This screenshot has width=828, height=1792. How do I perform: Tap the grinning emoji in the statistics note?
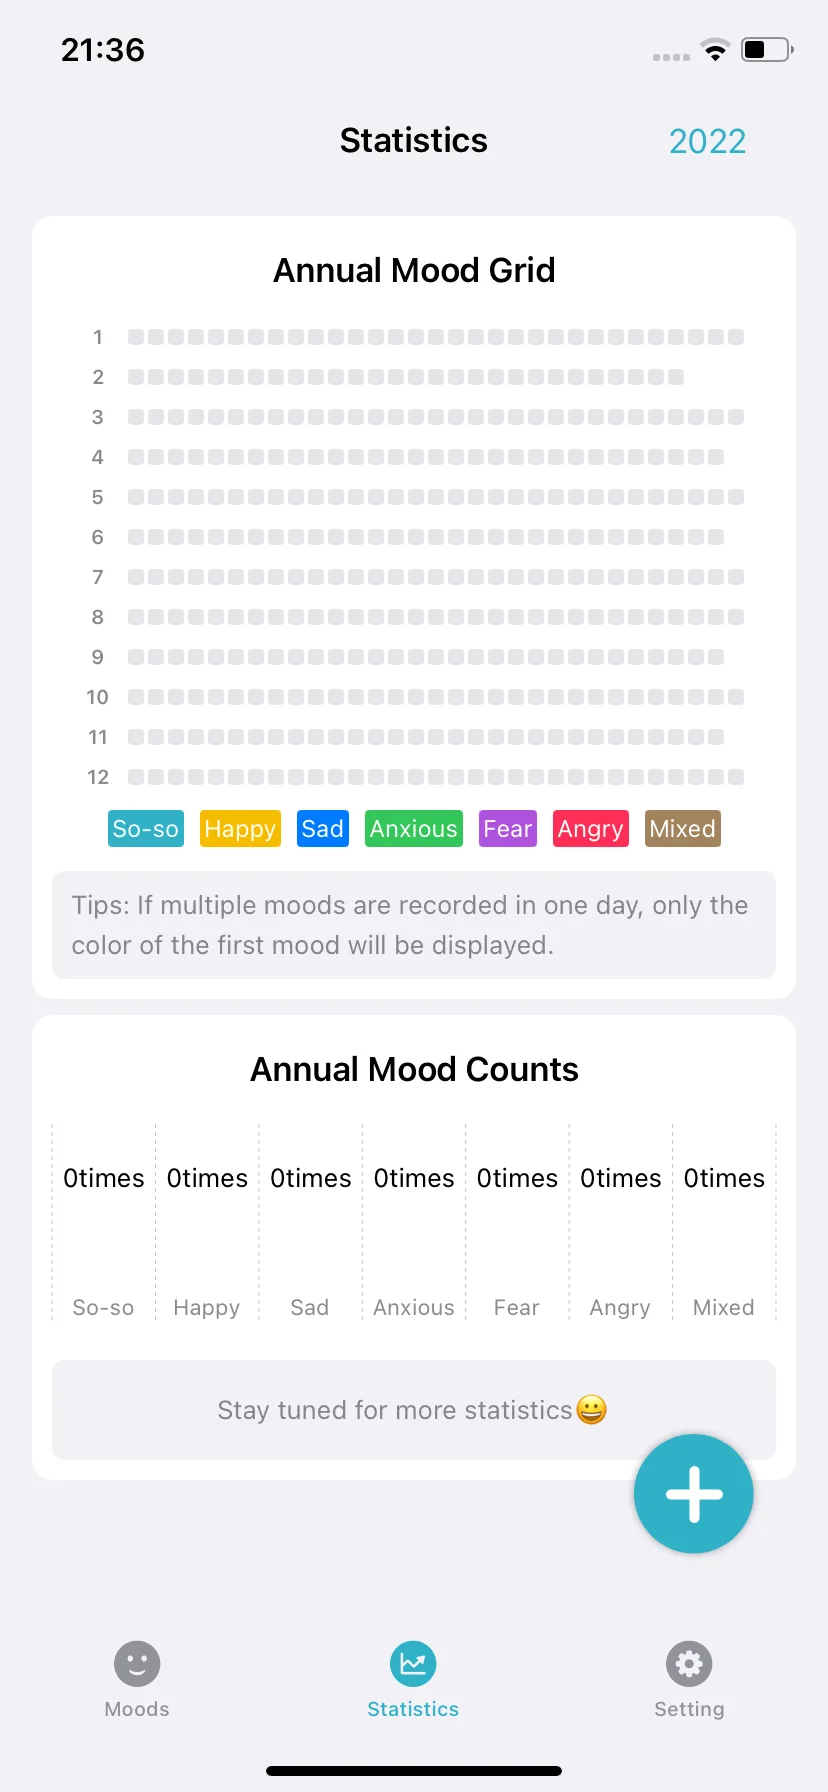(x=592, y=1410)
